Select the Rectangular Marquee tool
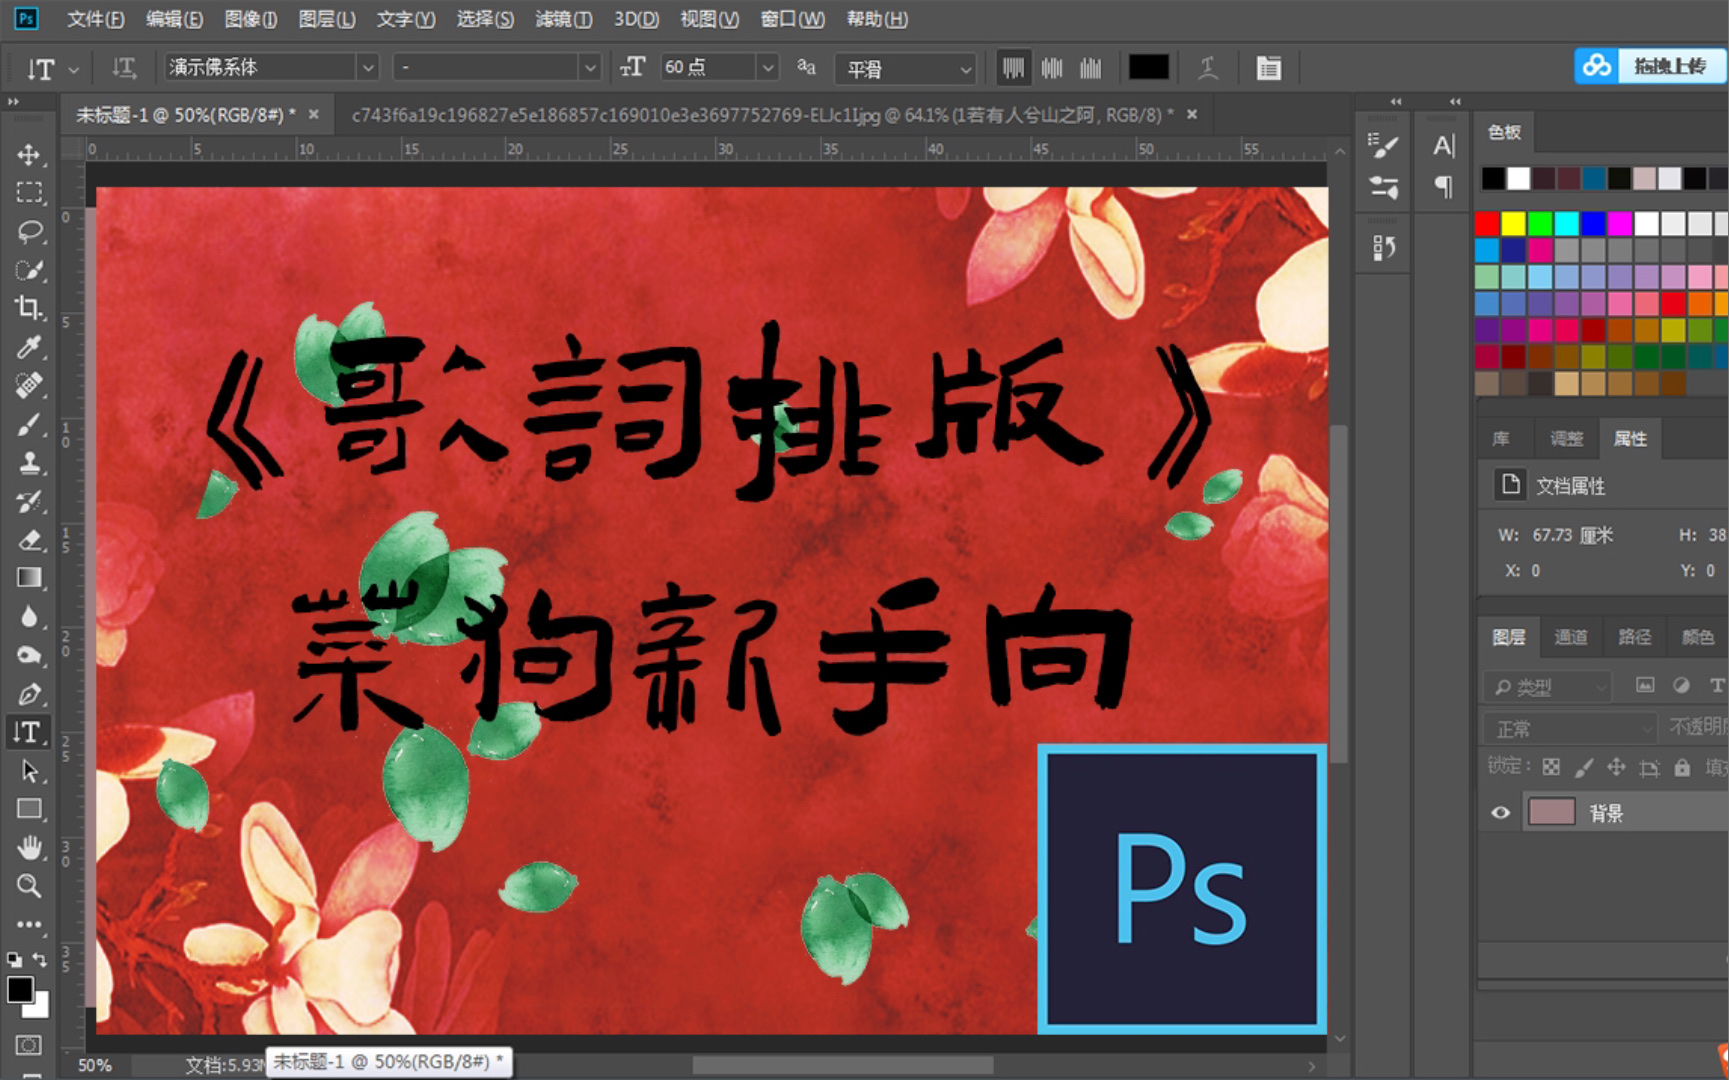The image size is (1729, 1080). click(x=29, y=193)
